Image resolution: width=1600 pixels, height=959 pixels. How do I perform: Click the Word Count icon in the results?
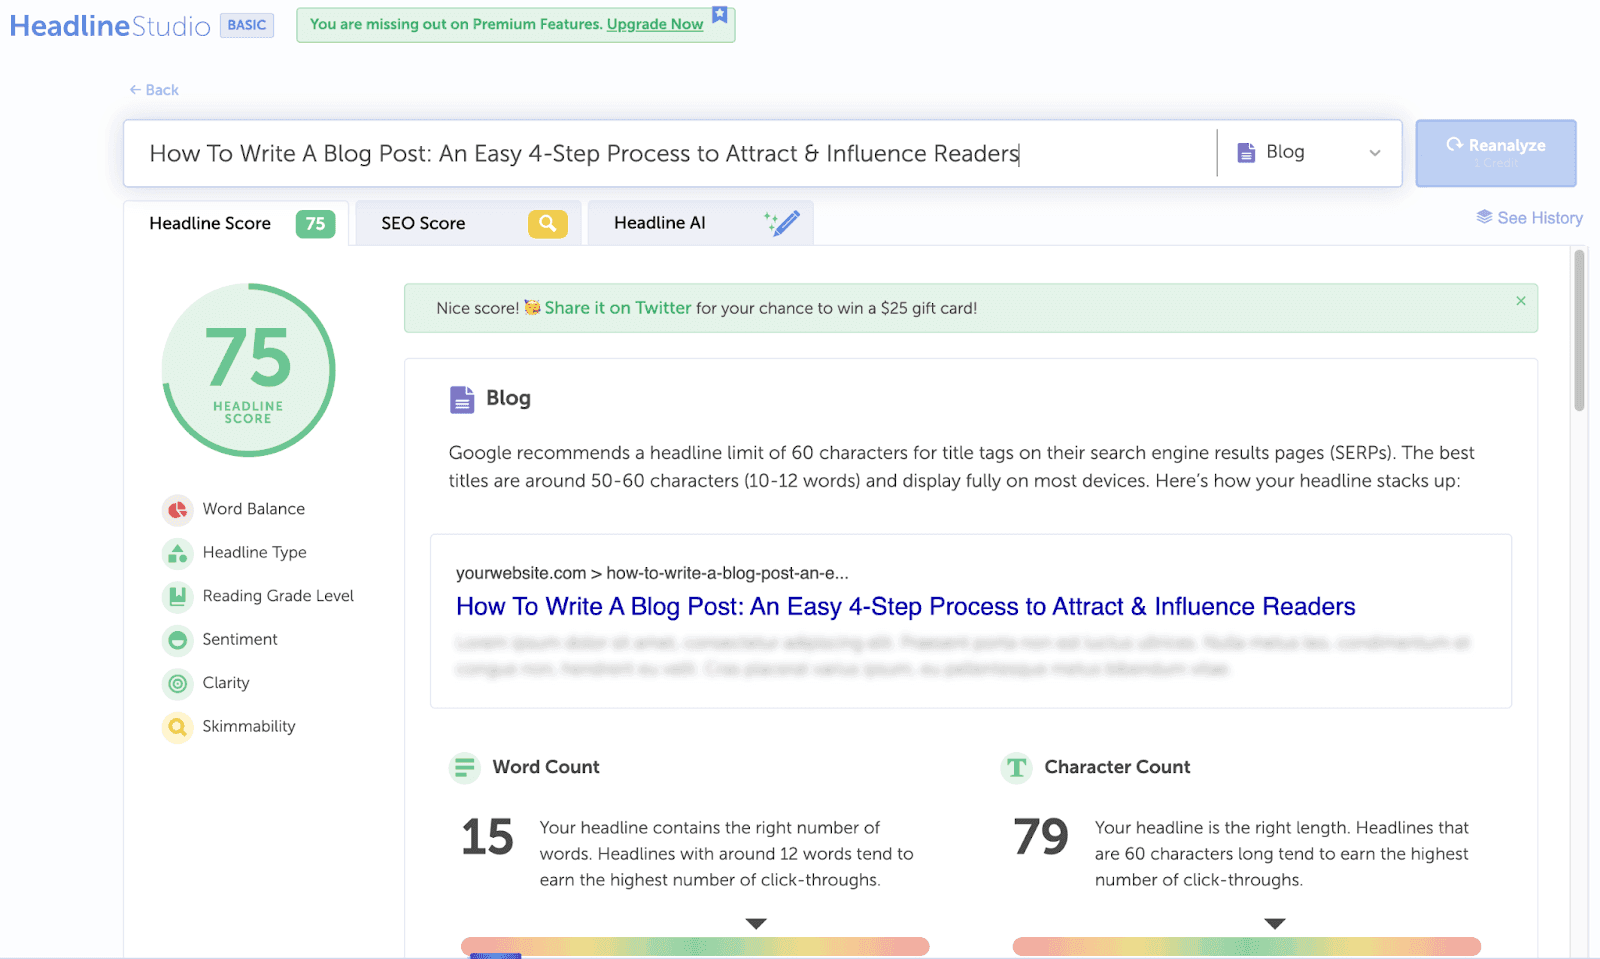pyautogui.click(x=465, y=768)
